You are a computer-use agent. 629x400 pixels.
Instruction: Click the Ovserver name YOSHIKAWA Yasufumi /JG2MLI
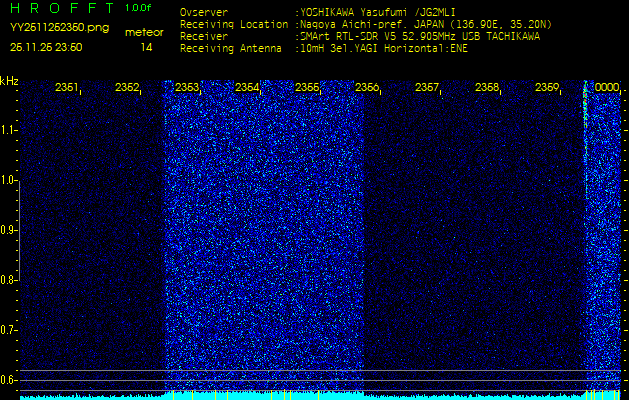tap(377, 12)
